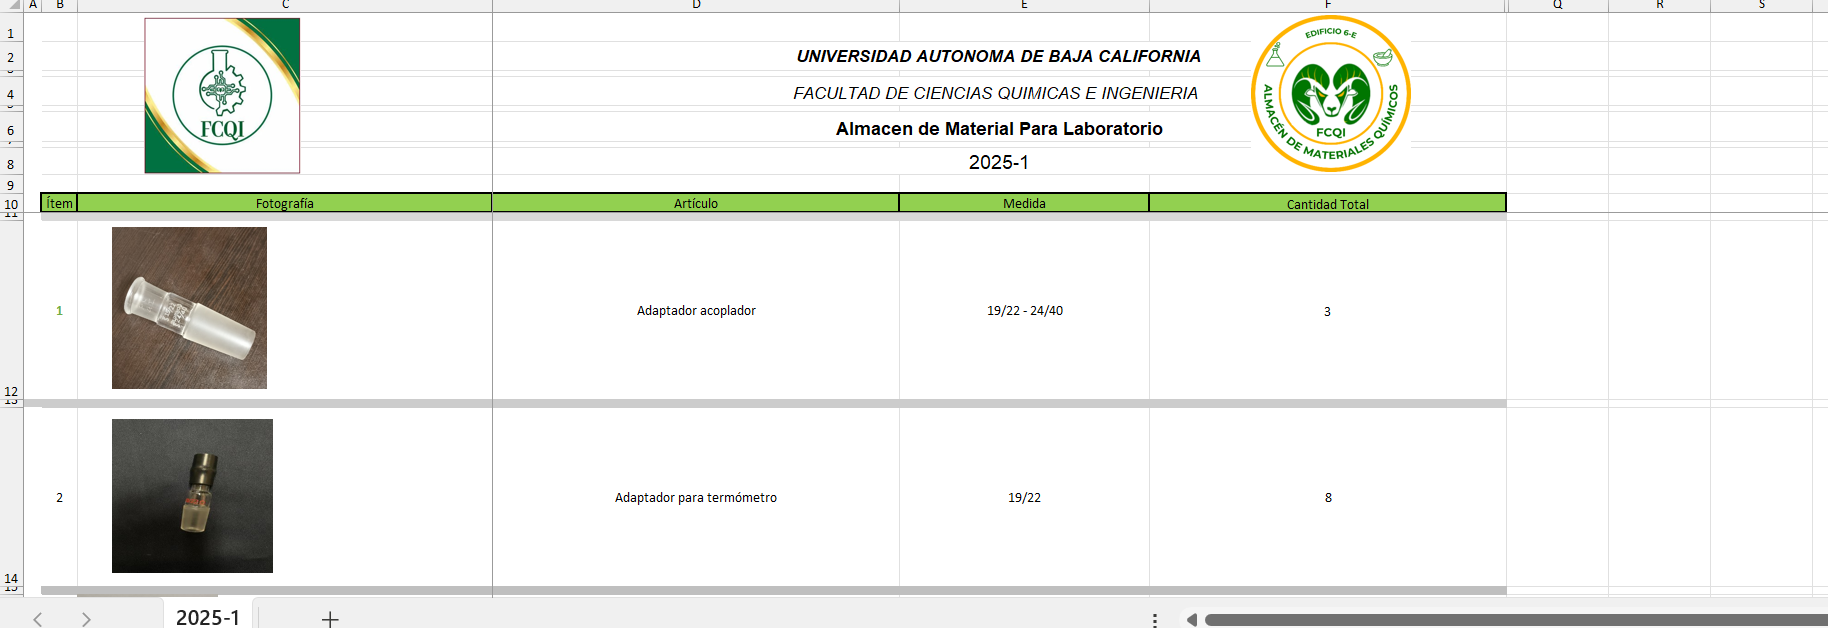Select column D header

[x=696, y=5]
